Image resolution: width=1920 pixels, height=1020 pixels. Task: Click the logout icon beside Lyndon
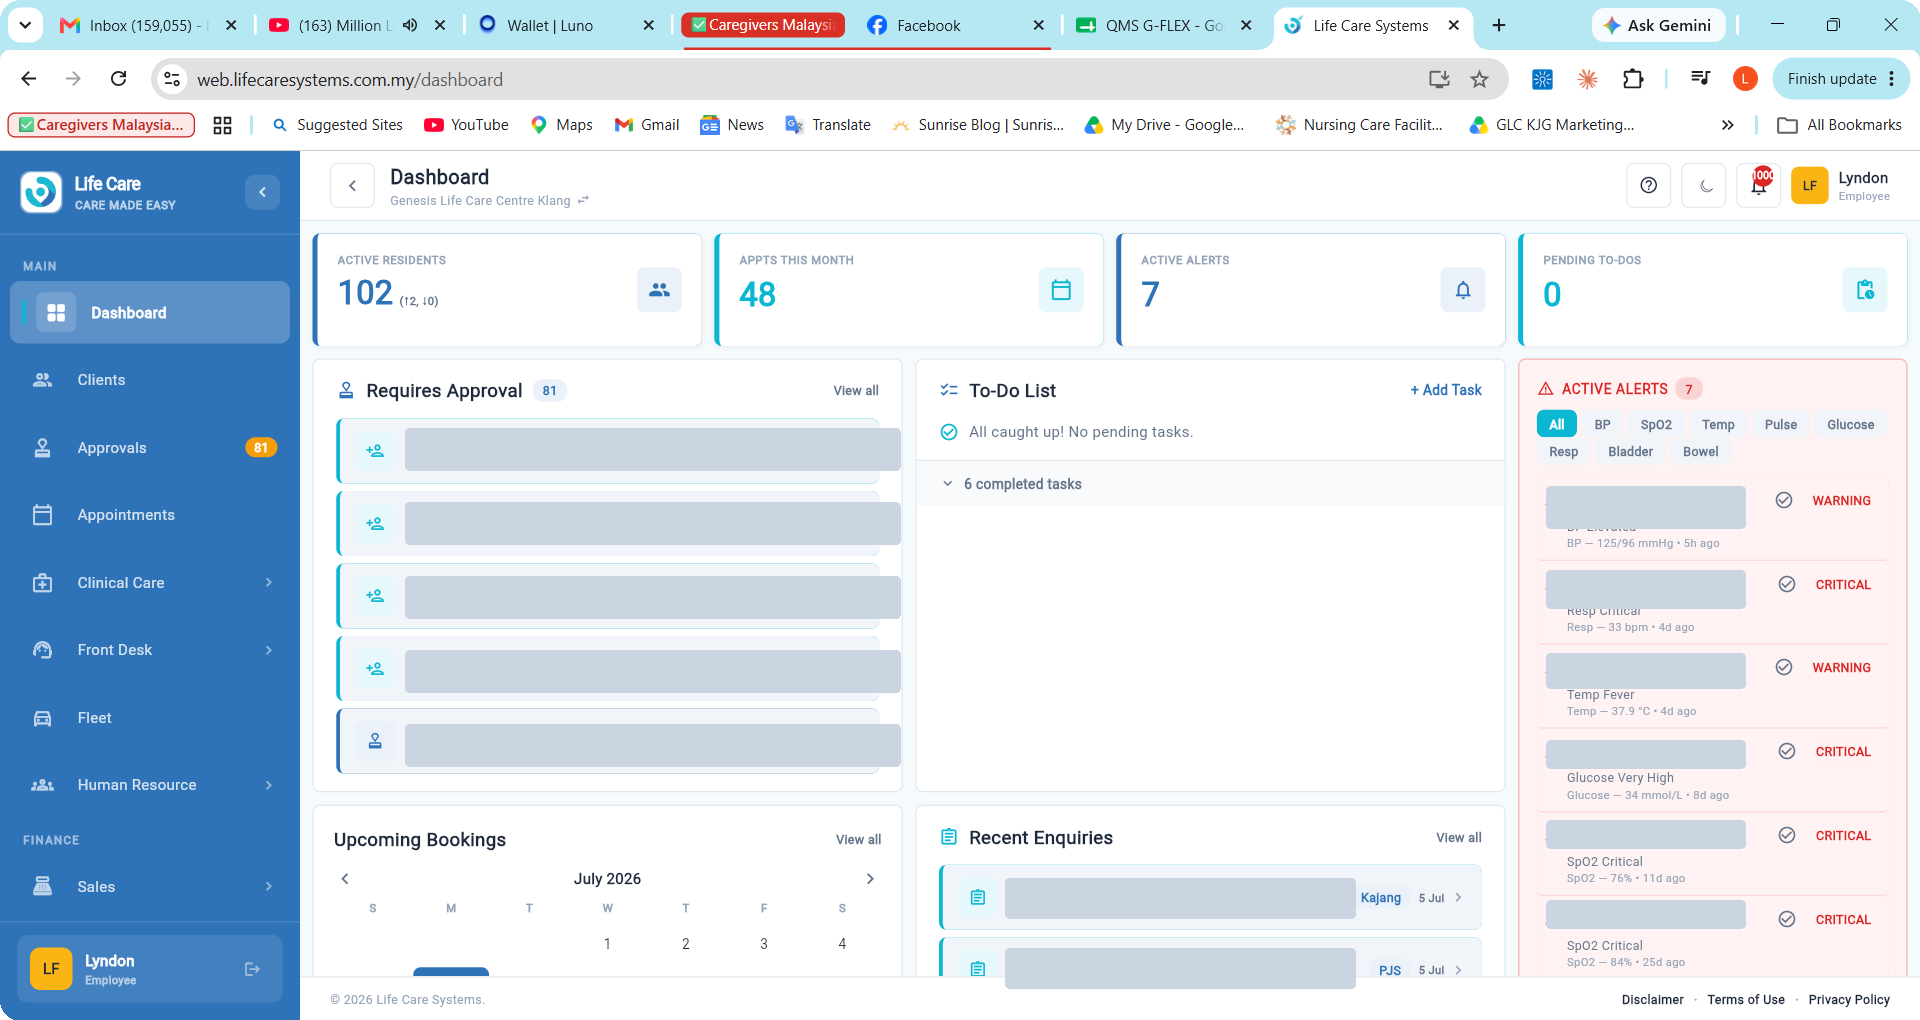[x=252, y=969]
